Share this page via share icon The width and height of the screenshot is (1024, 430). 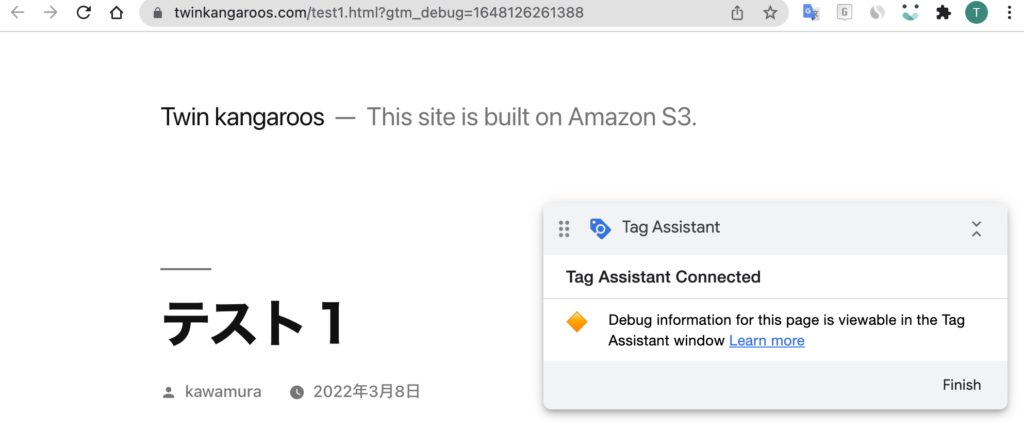click(737, 12)
